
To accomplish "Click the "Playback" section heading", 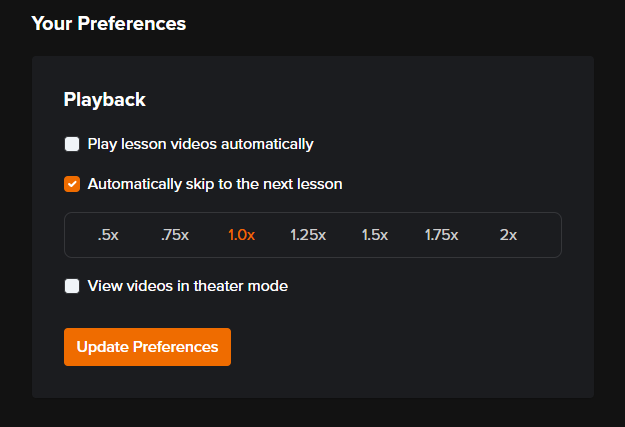I will point(105,99).
